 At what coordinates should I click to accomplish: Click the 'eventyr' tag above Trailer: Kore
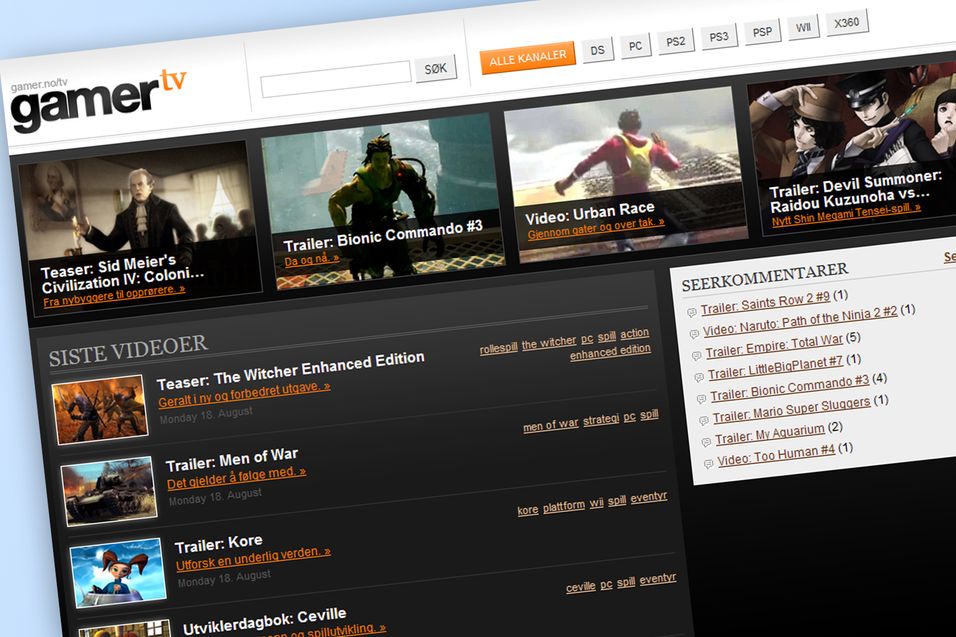(649, 497)
